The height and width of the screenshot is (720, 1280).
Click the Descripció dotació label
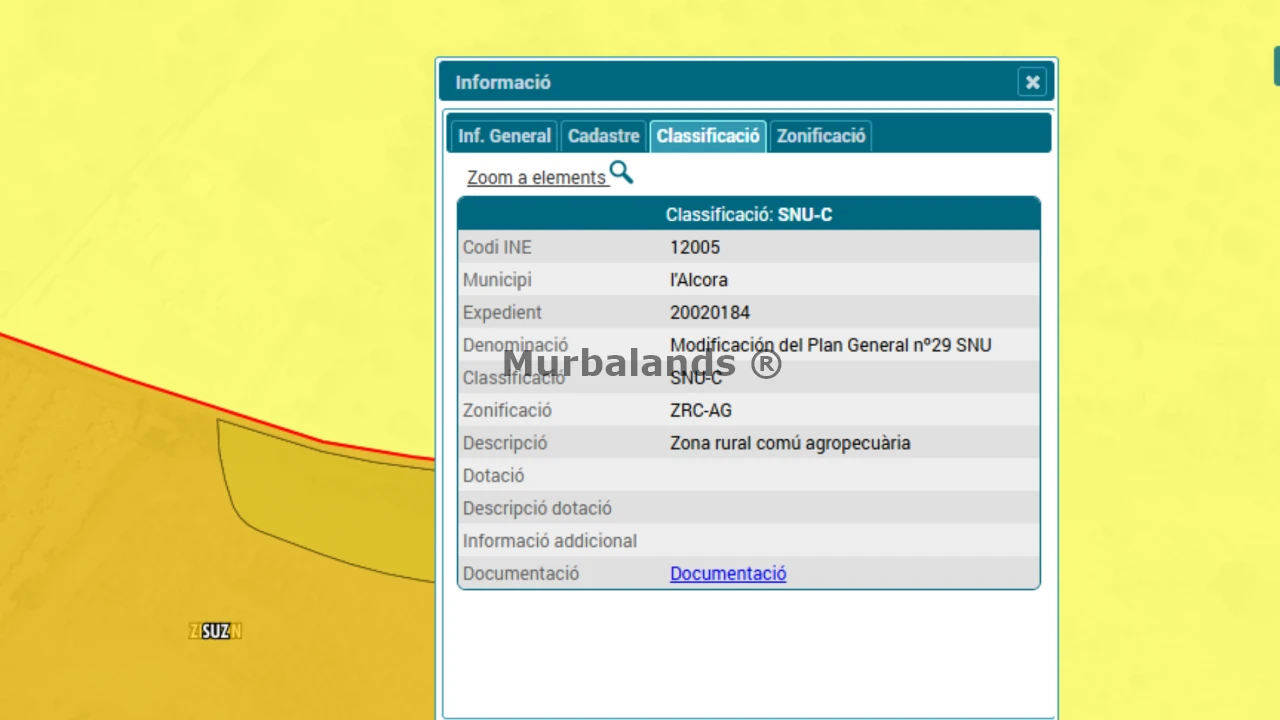(x=537, y=508)
